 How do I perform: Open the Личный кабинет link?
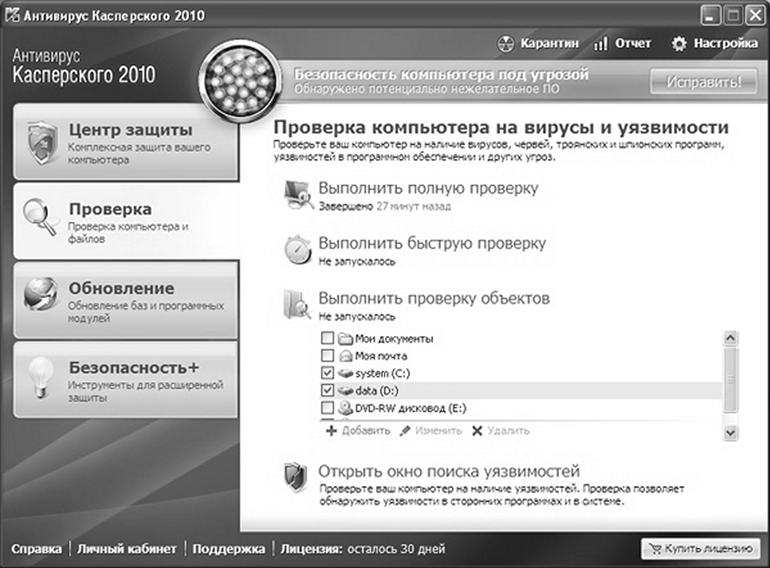coord(127,549)
